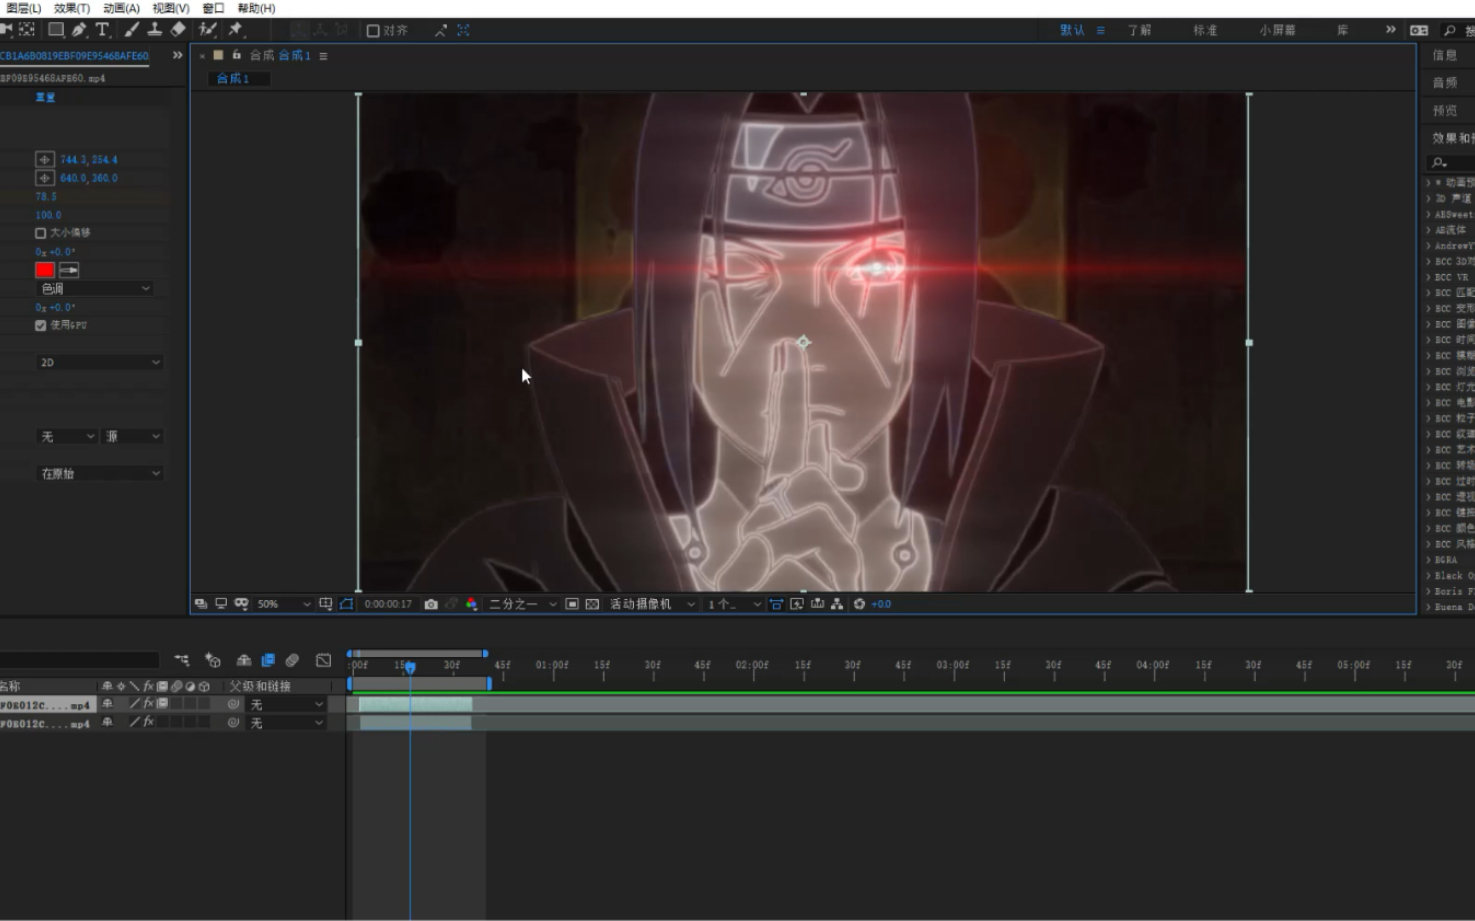Click the reset exposure icon
Image resolution: width=1475 pixels, height=921 pixels.
(858, 604)
